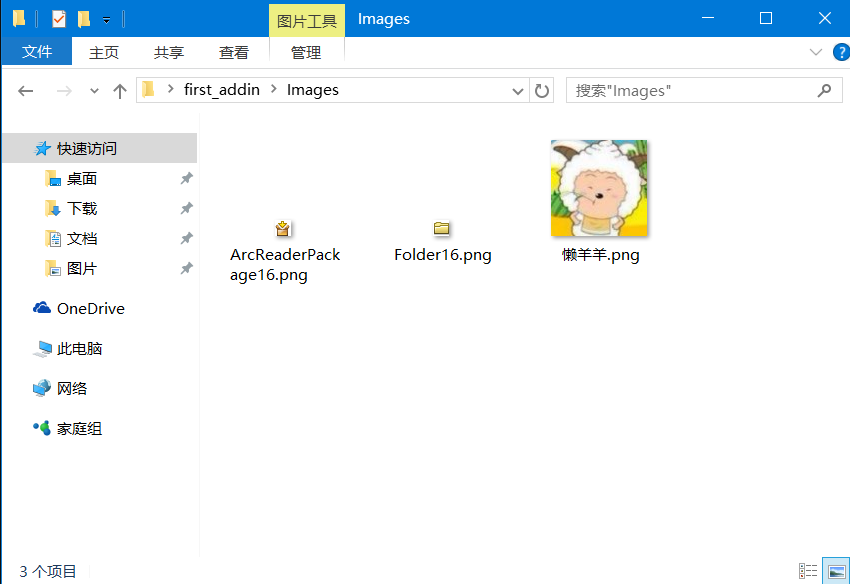Viewport: 850px width, 584px height.
Task: Go back with the left arrow
Action: pyautogui.click(x=25, y=91)
